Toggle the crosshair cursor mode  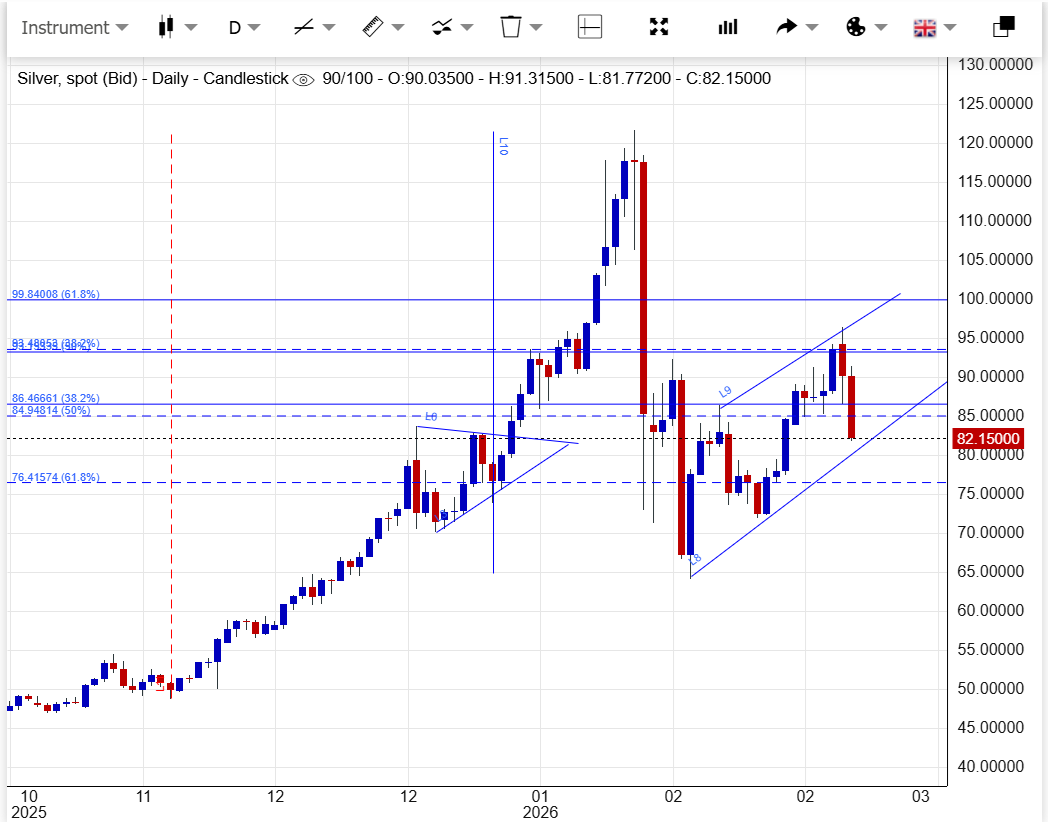(x=590, y=27)
